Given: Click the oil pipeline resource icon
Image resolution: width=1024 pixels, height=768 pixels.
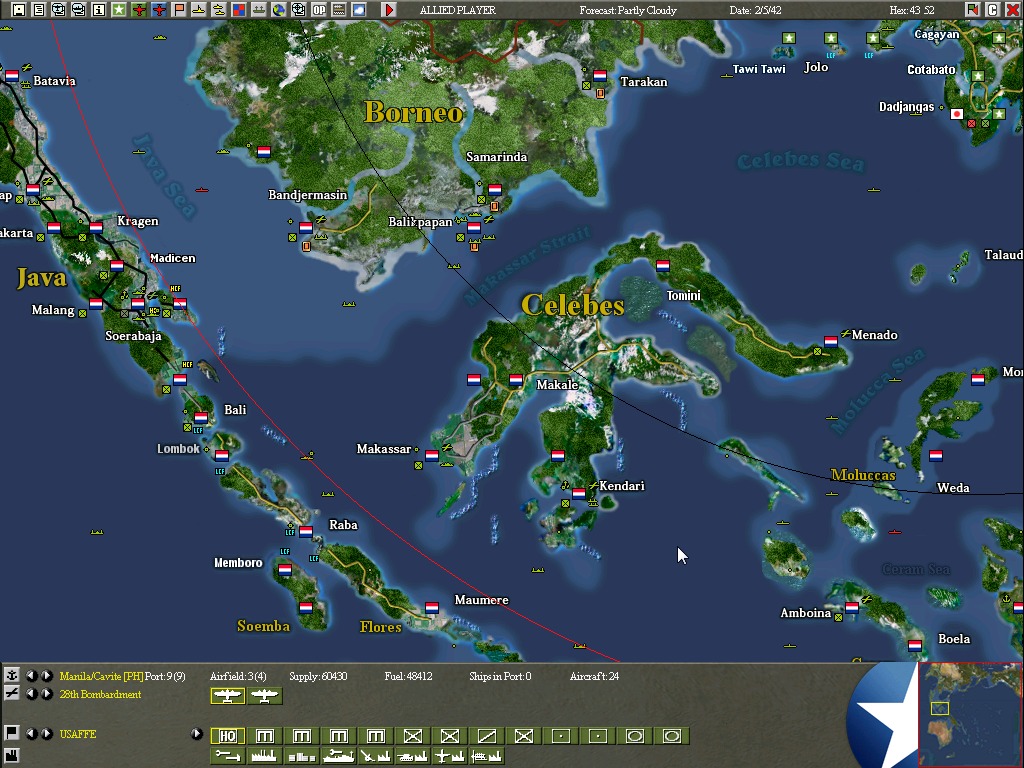Looking at the screenshot, I should point(227,756).
